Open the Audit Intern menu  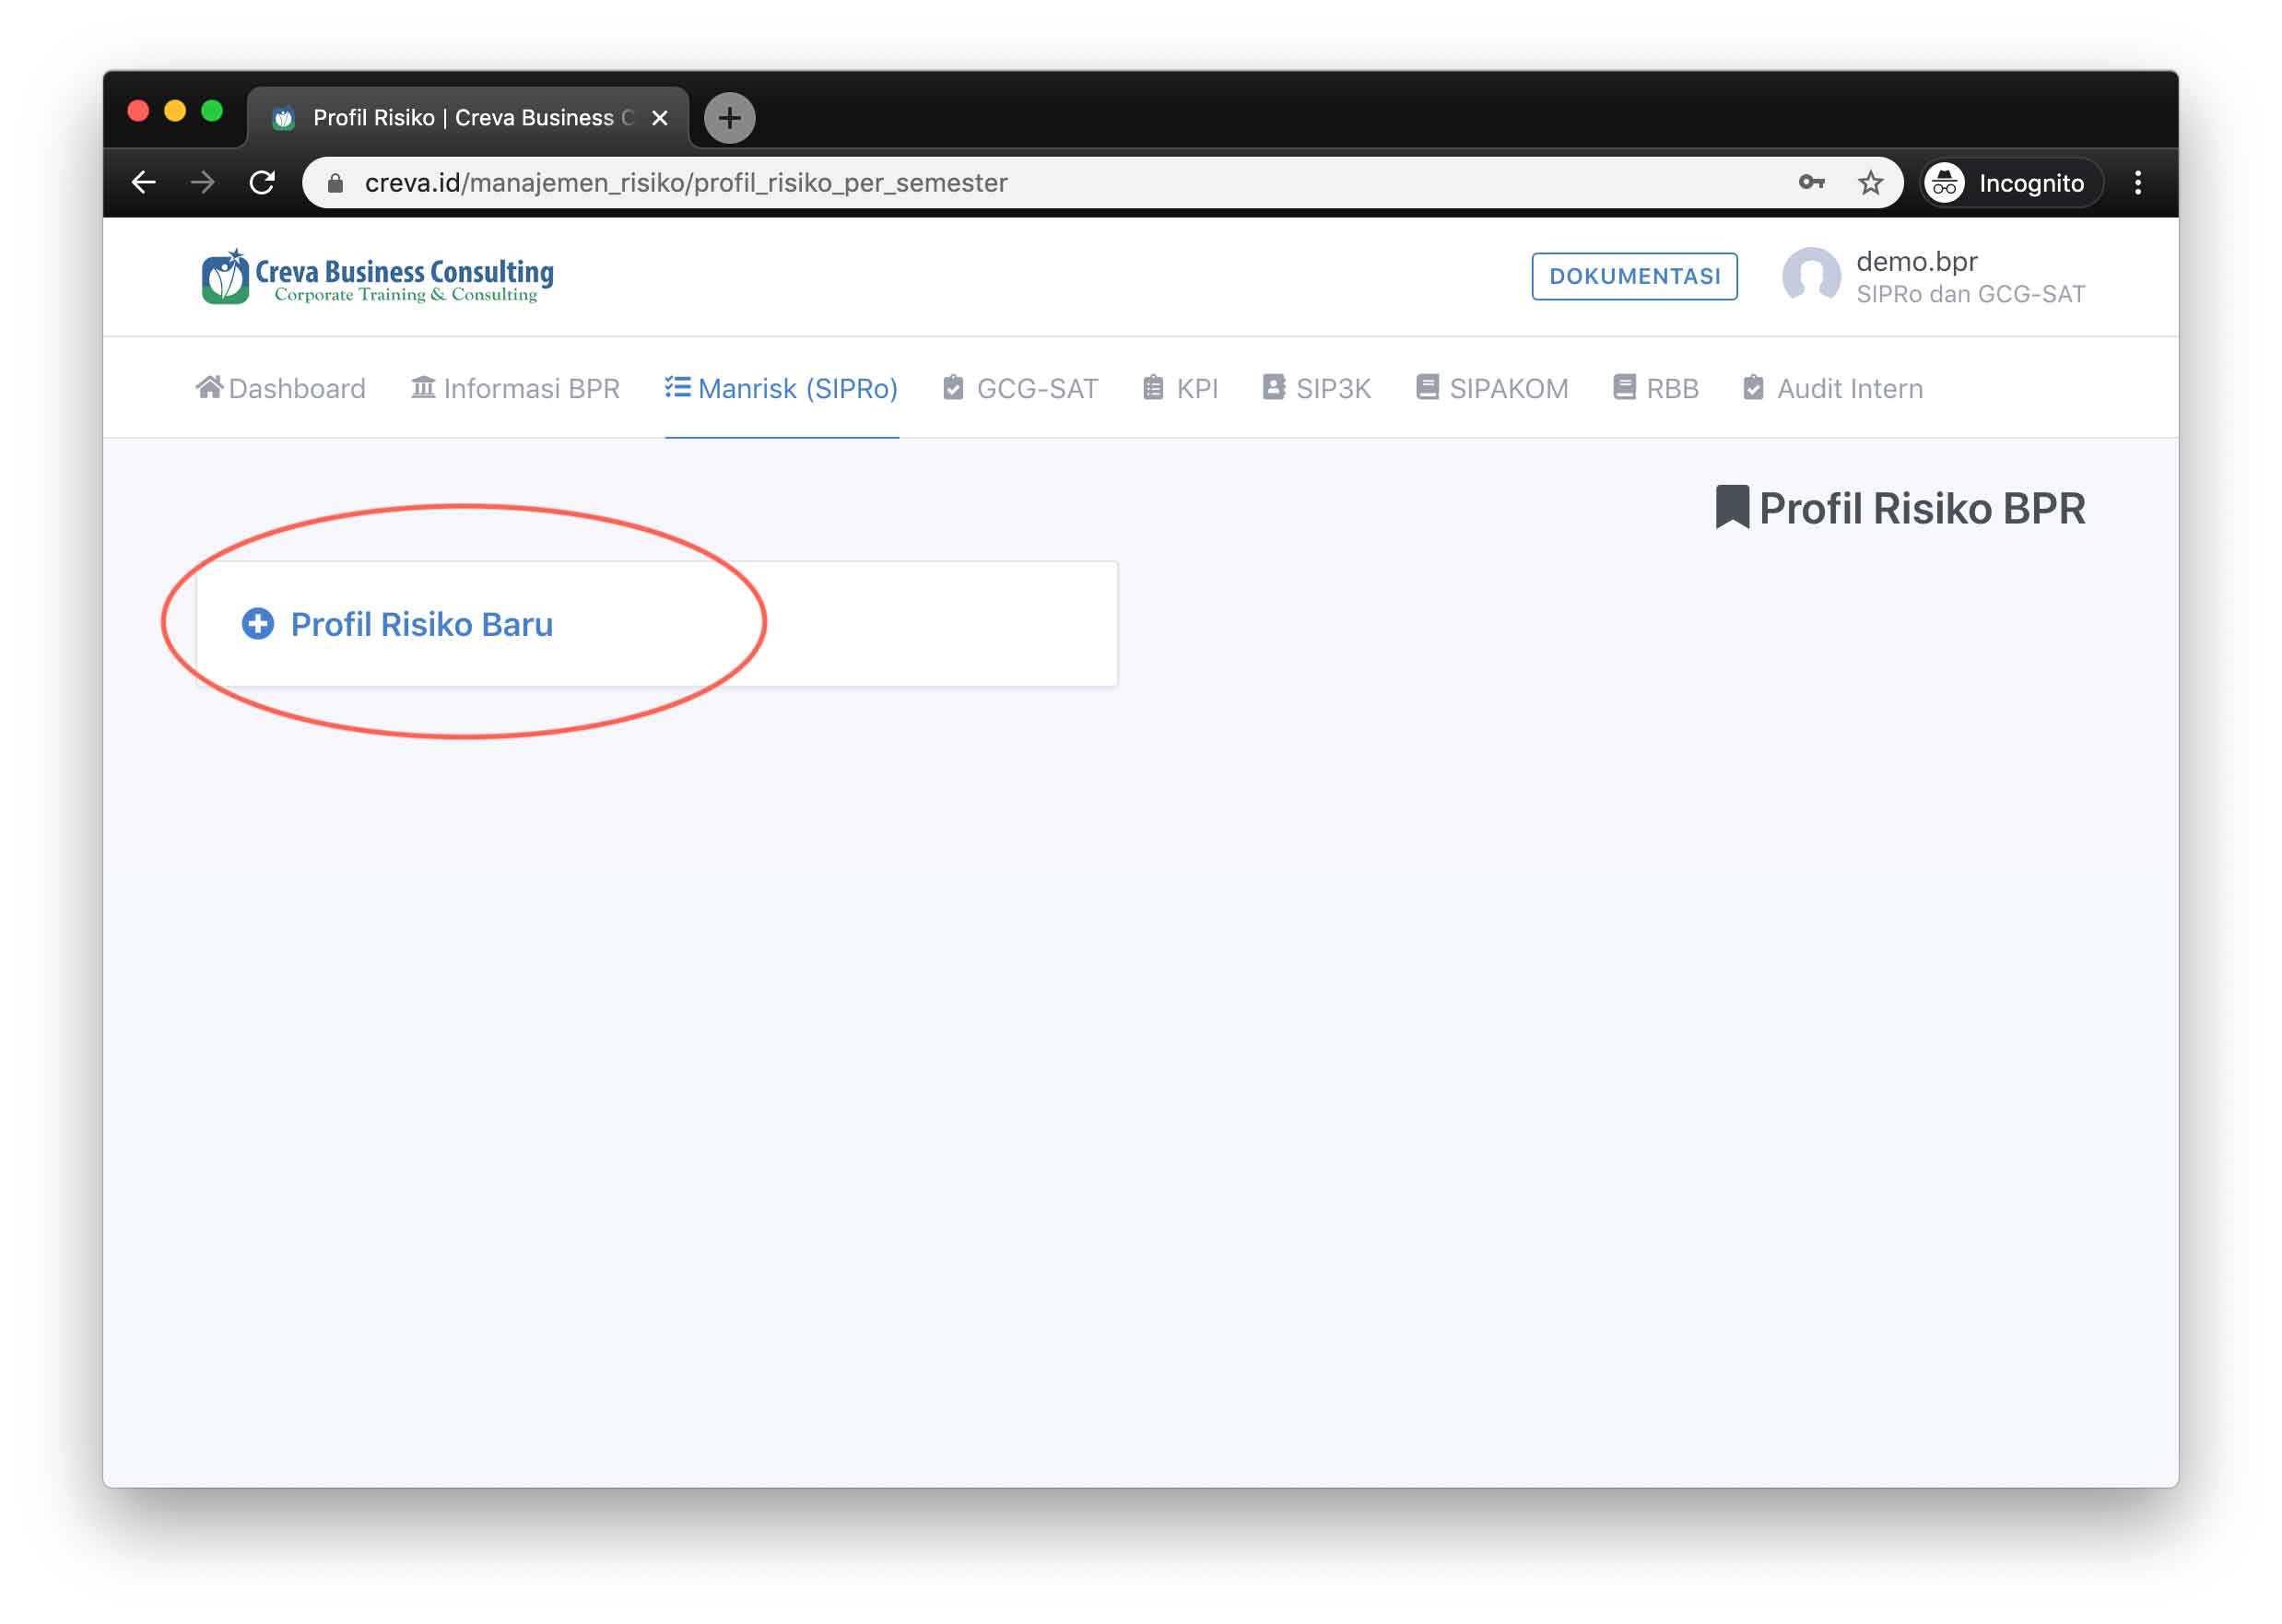[1832, 388]
